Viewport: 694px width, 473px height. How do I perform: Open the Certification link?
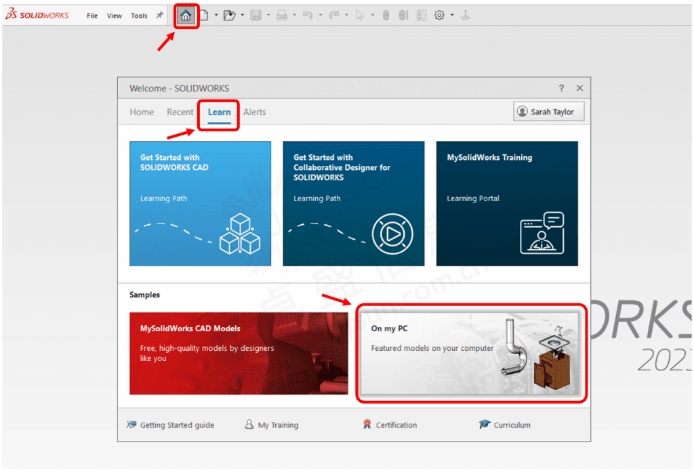click(389, 425)
